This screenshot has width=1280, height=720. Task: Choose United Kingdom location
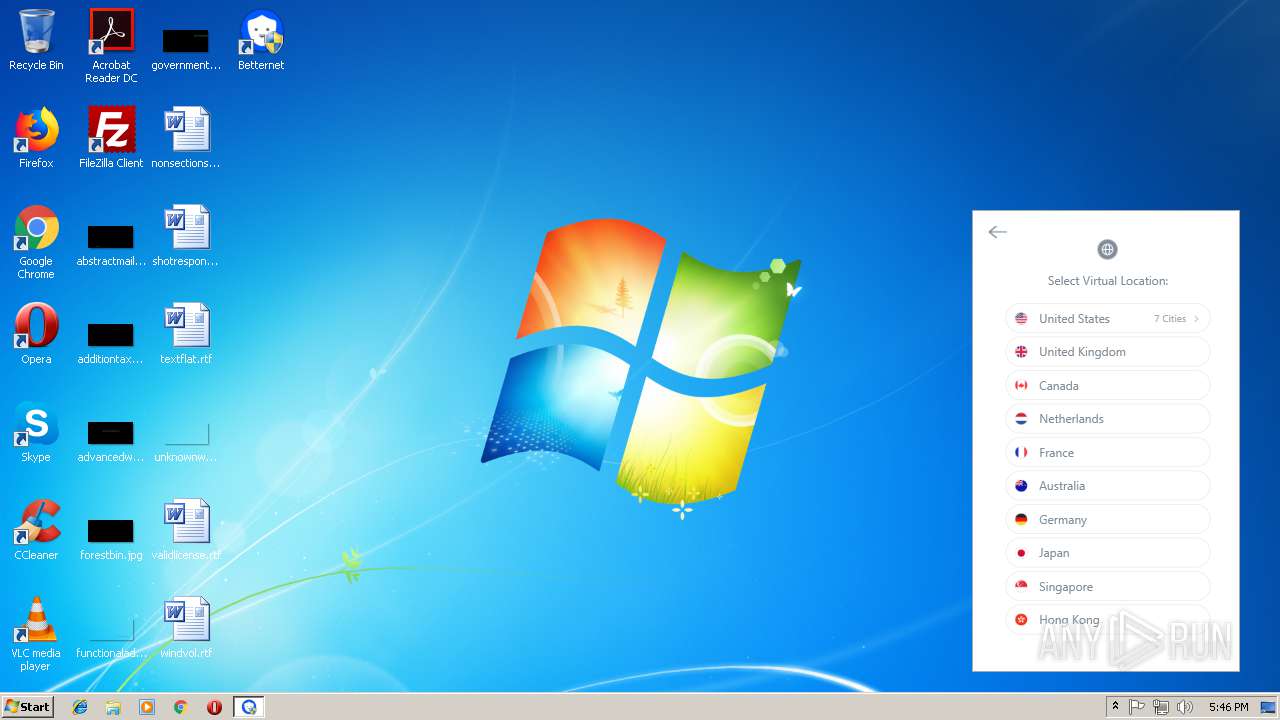(x=1108, y=352)
